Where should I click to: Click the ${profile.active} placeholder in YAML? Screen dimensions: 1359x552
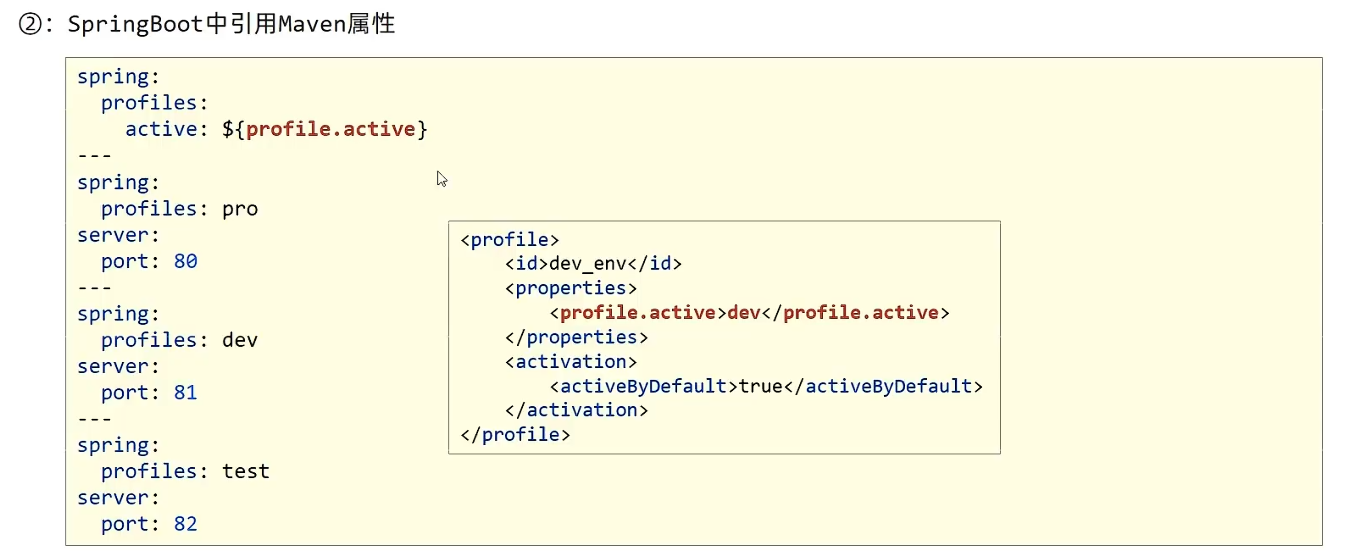point(325,129)
